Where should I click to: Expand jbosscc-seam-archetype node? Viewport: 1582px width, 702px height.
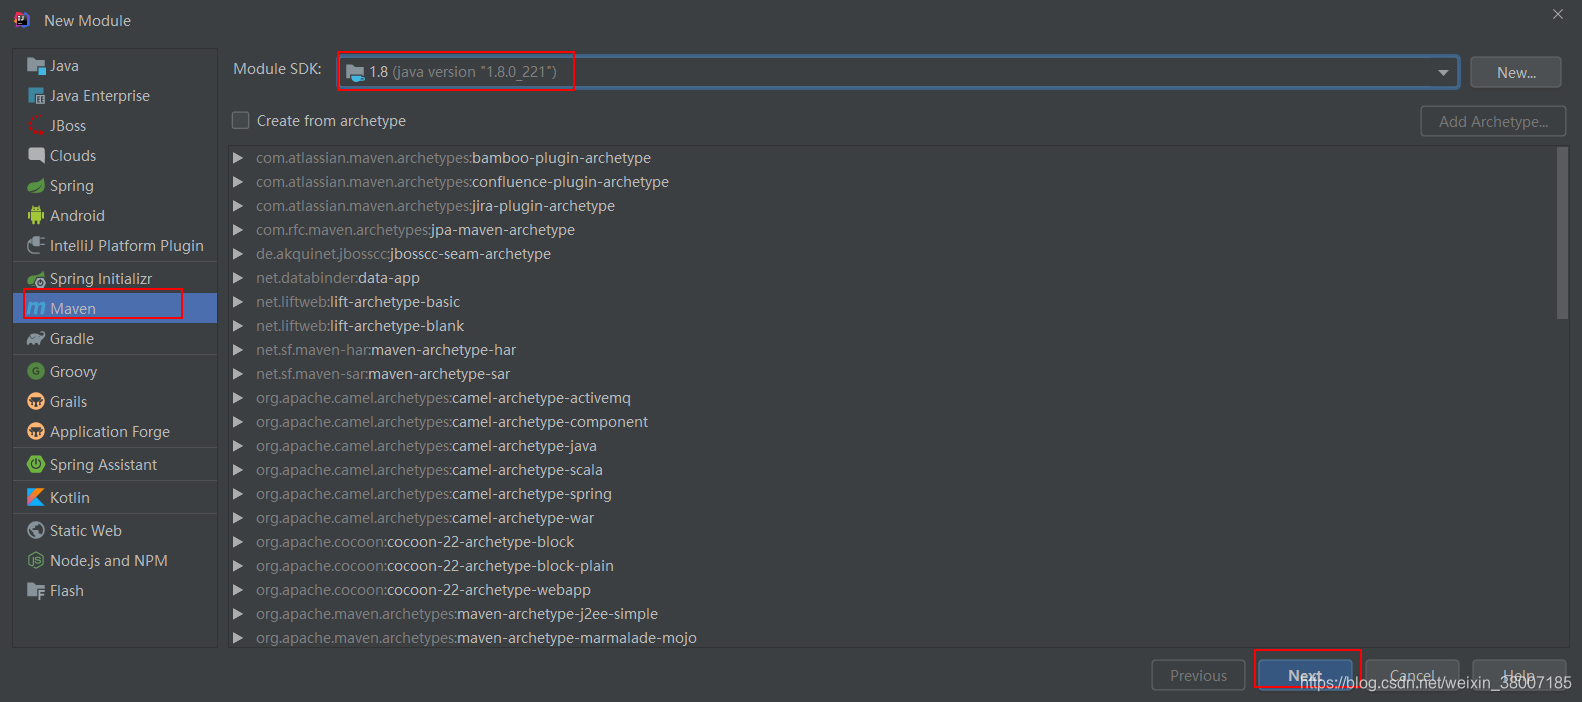238,254
